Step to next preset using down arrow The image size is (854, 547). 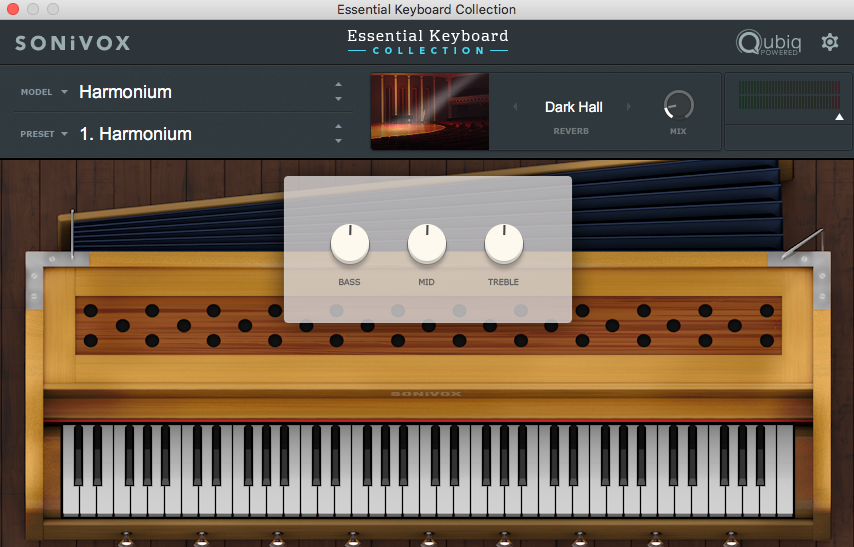[338, 141]
